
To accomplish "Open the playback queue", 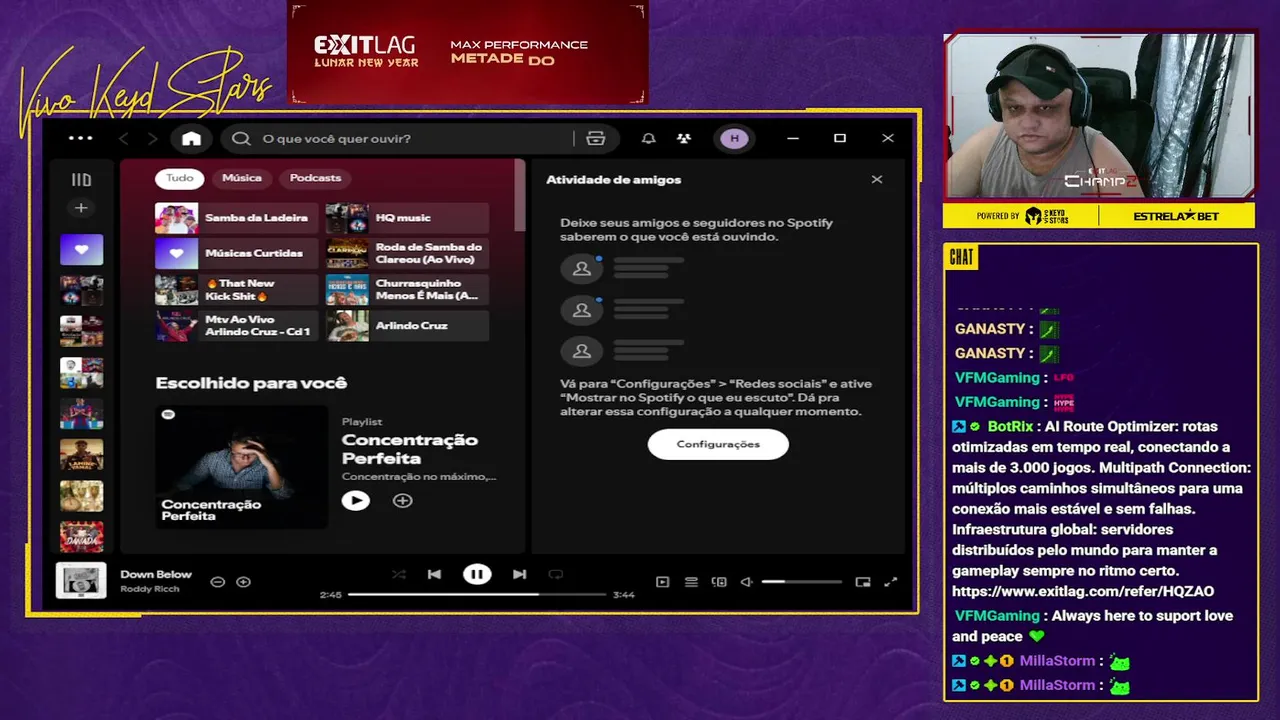I will click(x=691, y=582).
